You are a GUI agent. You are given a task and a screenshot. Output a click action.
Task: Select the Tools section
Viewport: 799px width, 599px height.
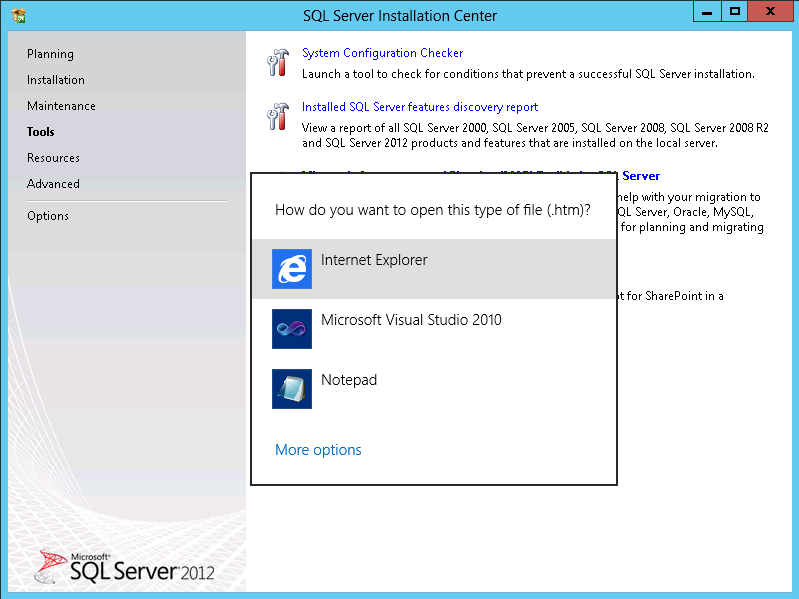(41, 132)
